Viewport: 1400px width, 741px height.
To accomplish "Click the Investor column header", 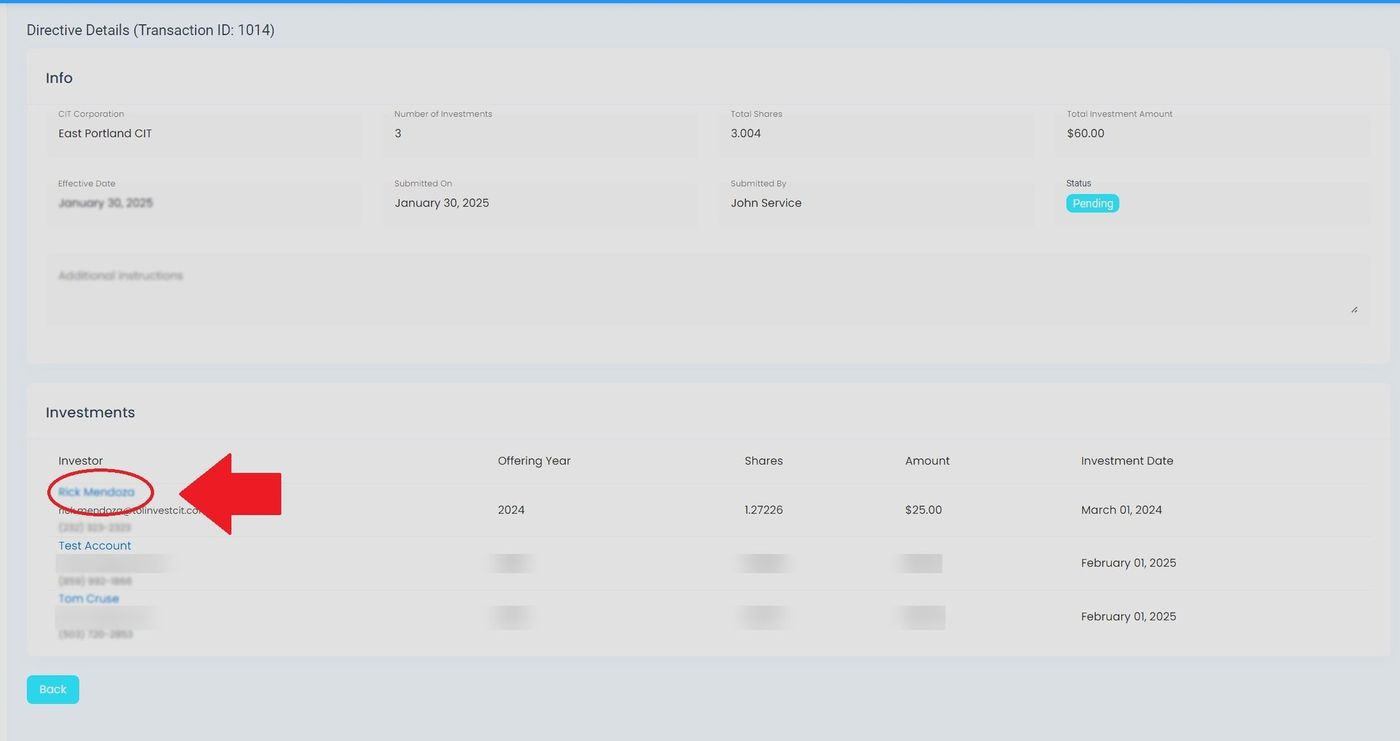I will [x=81, y=461].
